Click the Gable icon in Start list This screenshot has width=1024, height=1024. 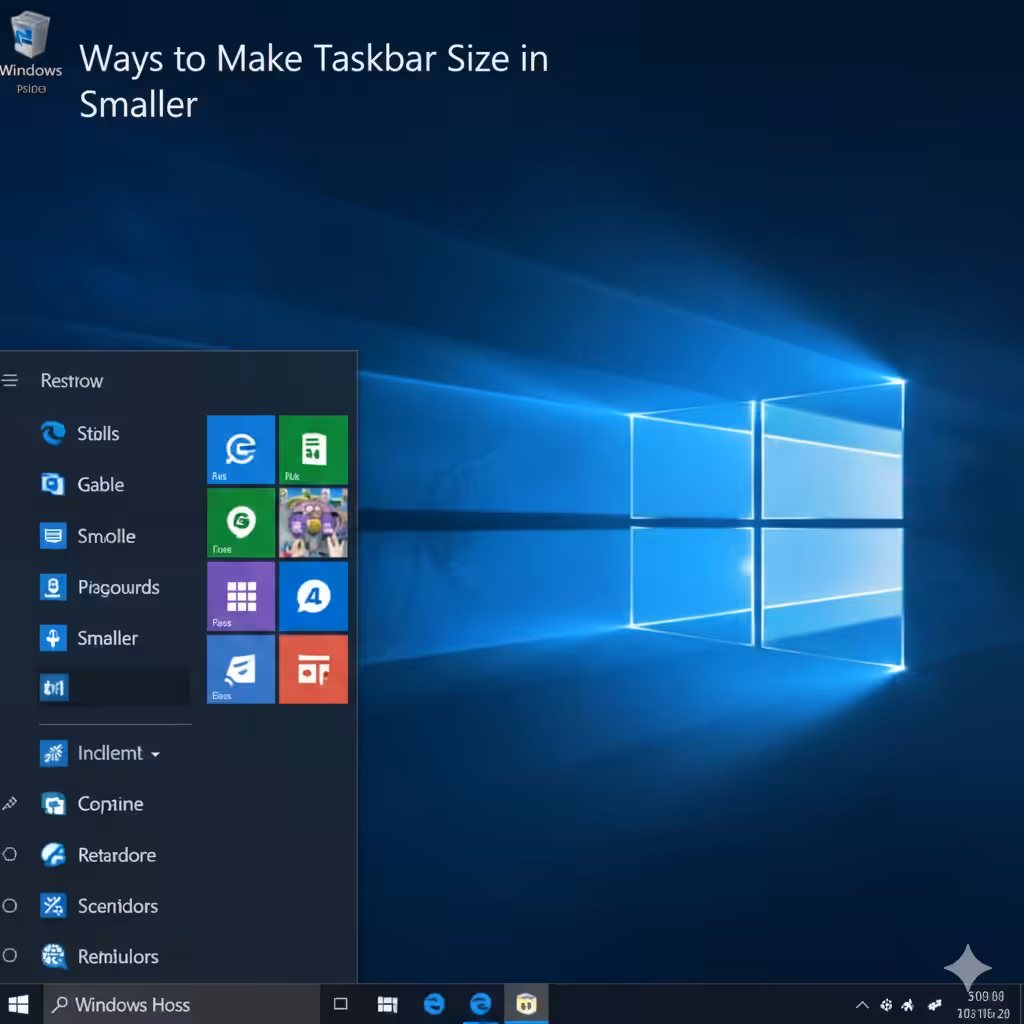tap(53, 484)
